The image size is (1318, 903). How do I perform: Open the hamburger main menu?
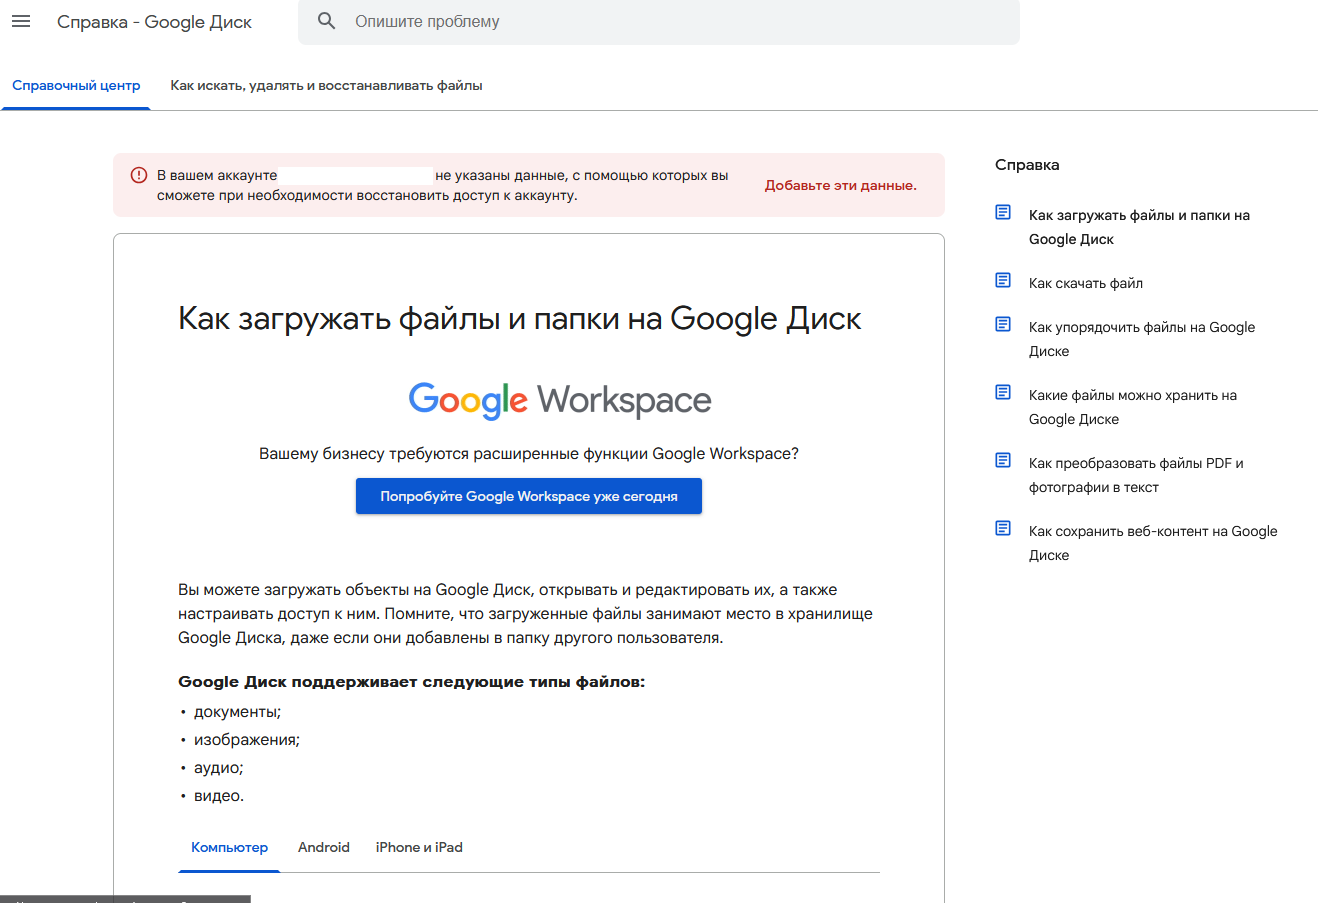coord(21,21)
